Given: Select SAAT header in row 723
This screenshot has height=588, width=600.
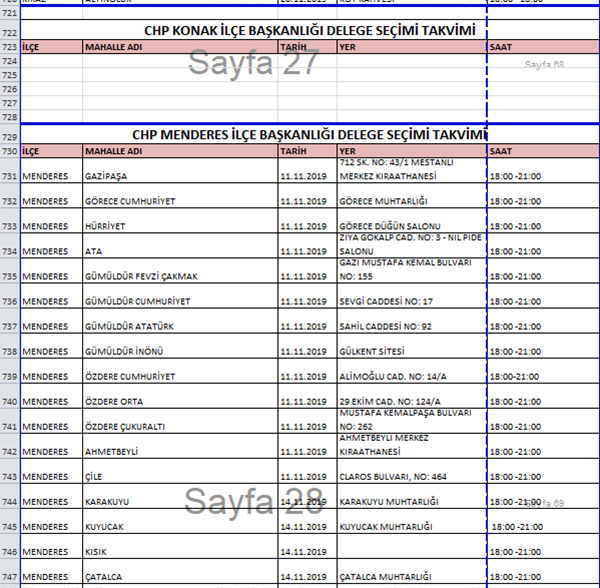Looking at the screenshot, I should point(543,47).
